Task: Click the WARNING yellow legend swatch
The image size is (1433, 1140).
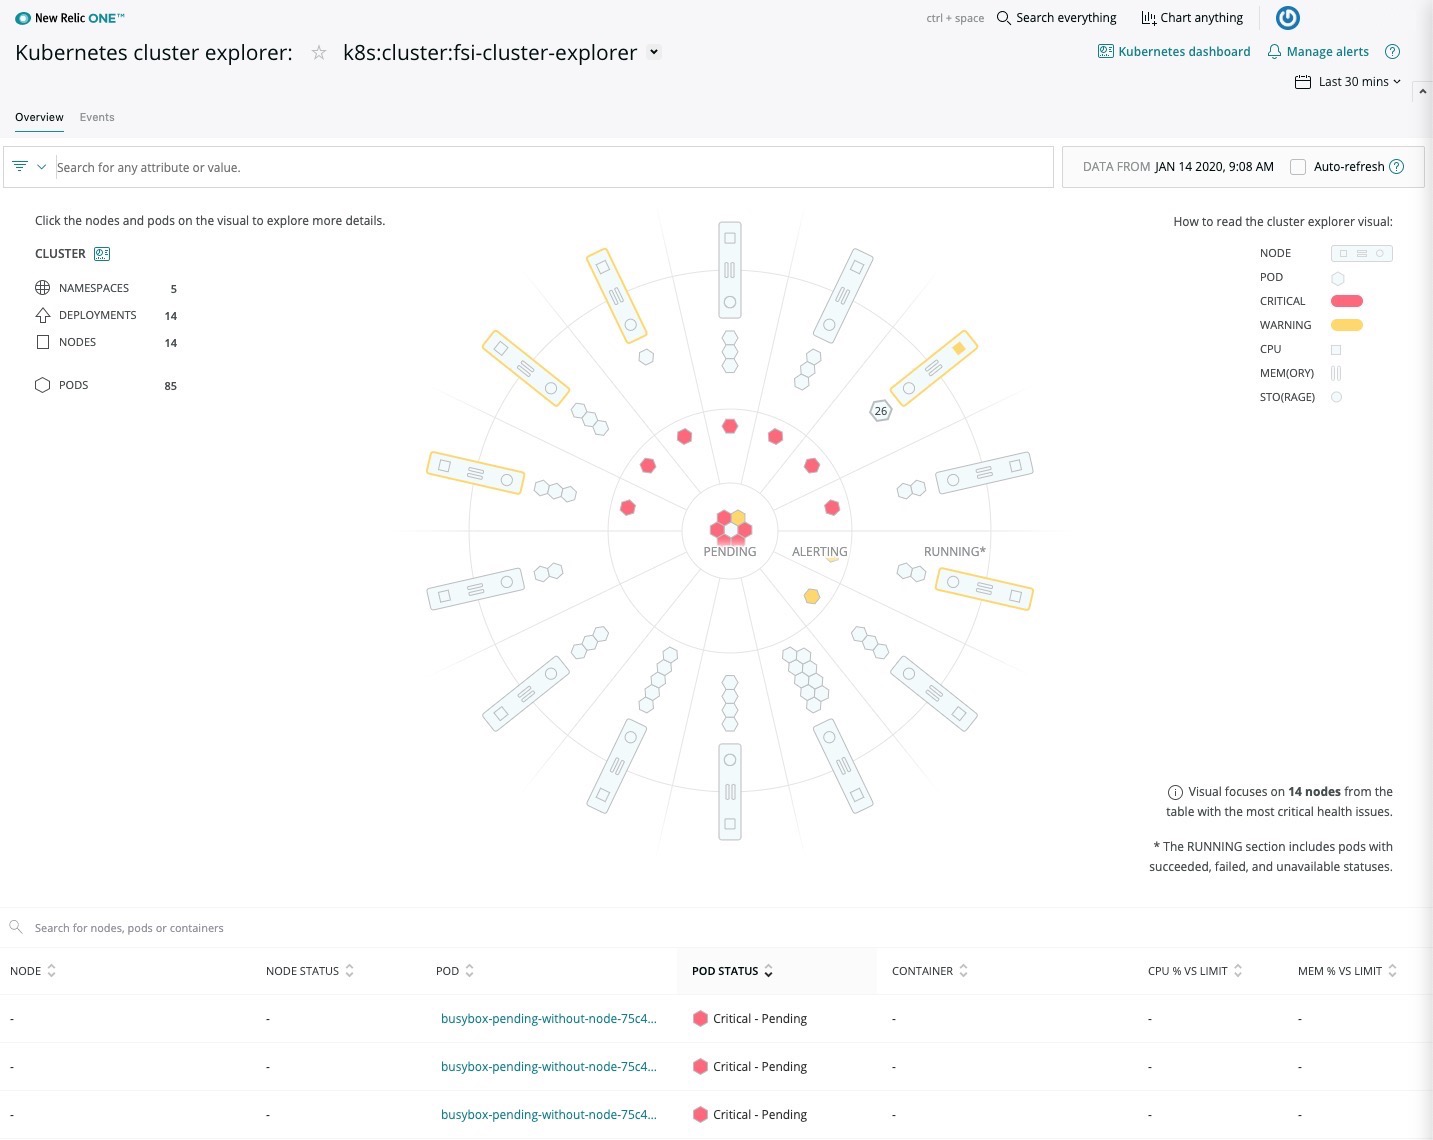Action: point(1347,325)
